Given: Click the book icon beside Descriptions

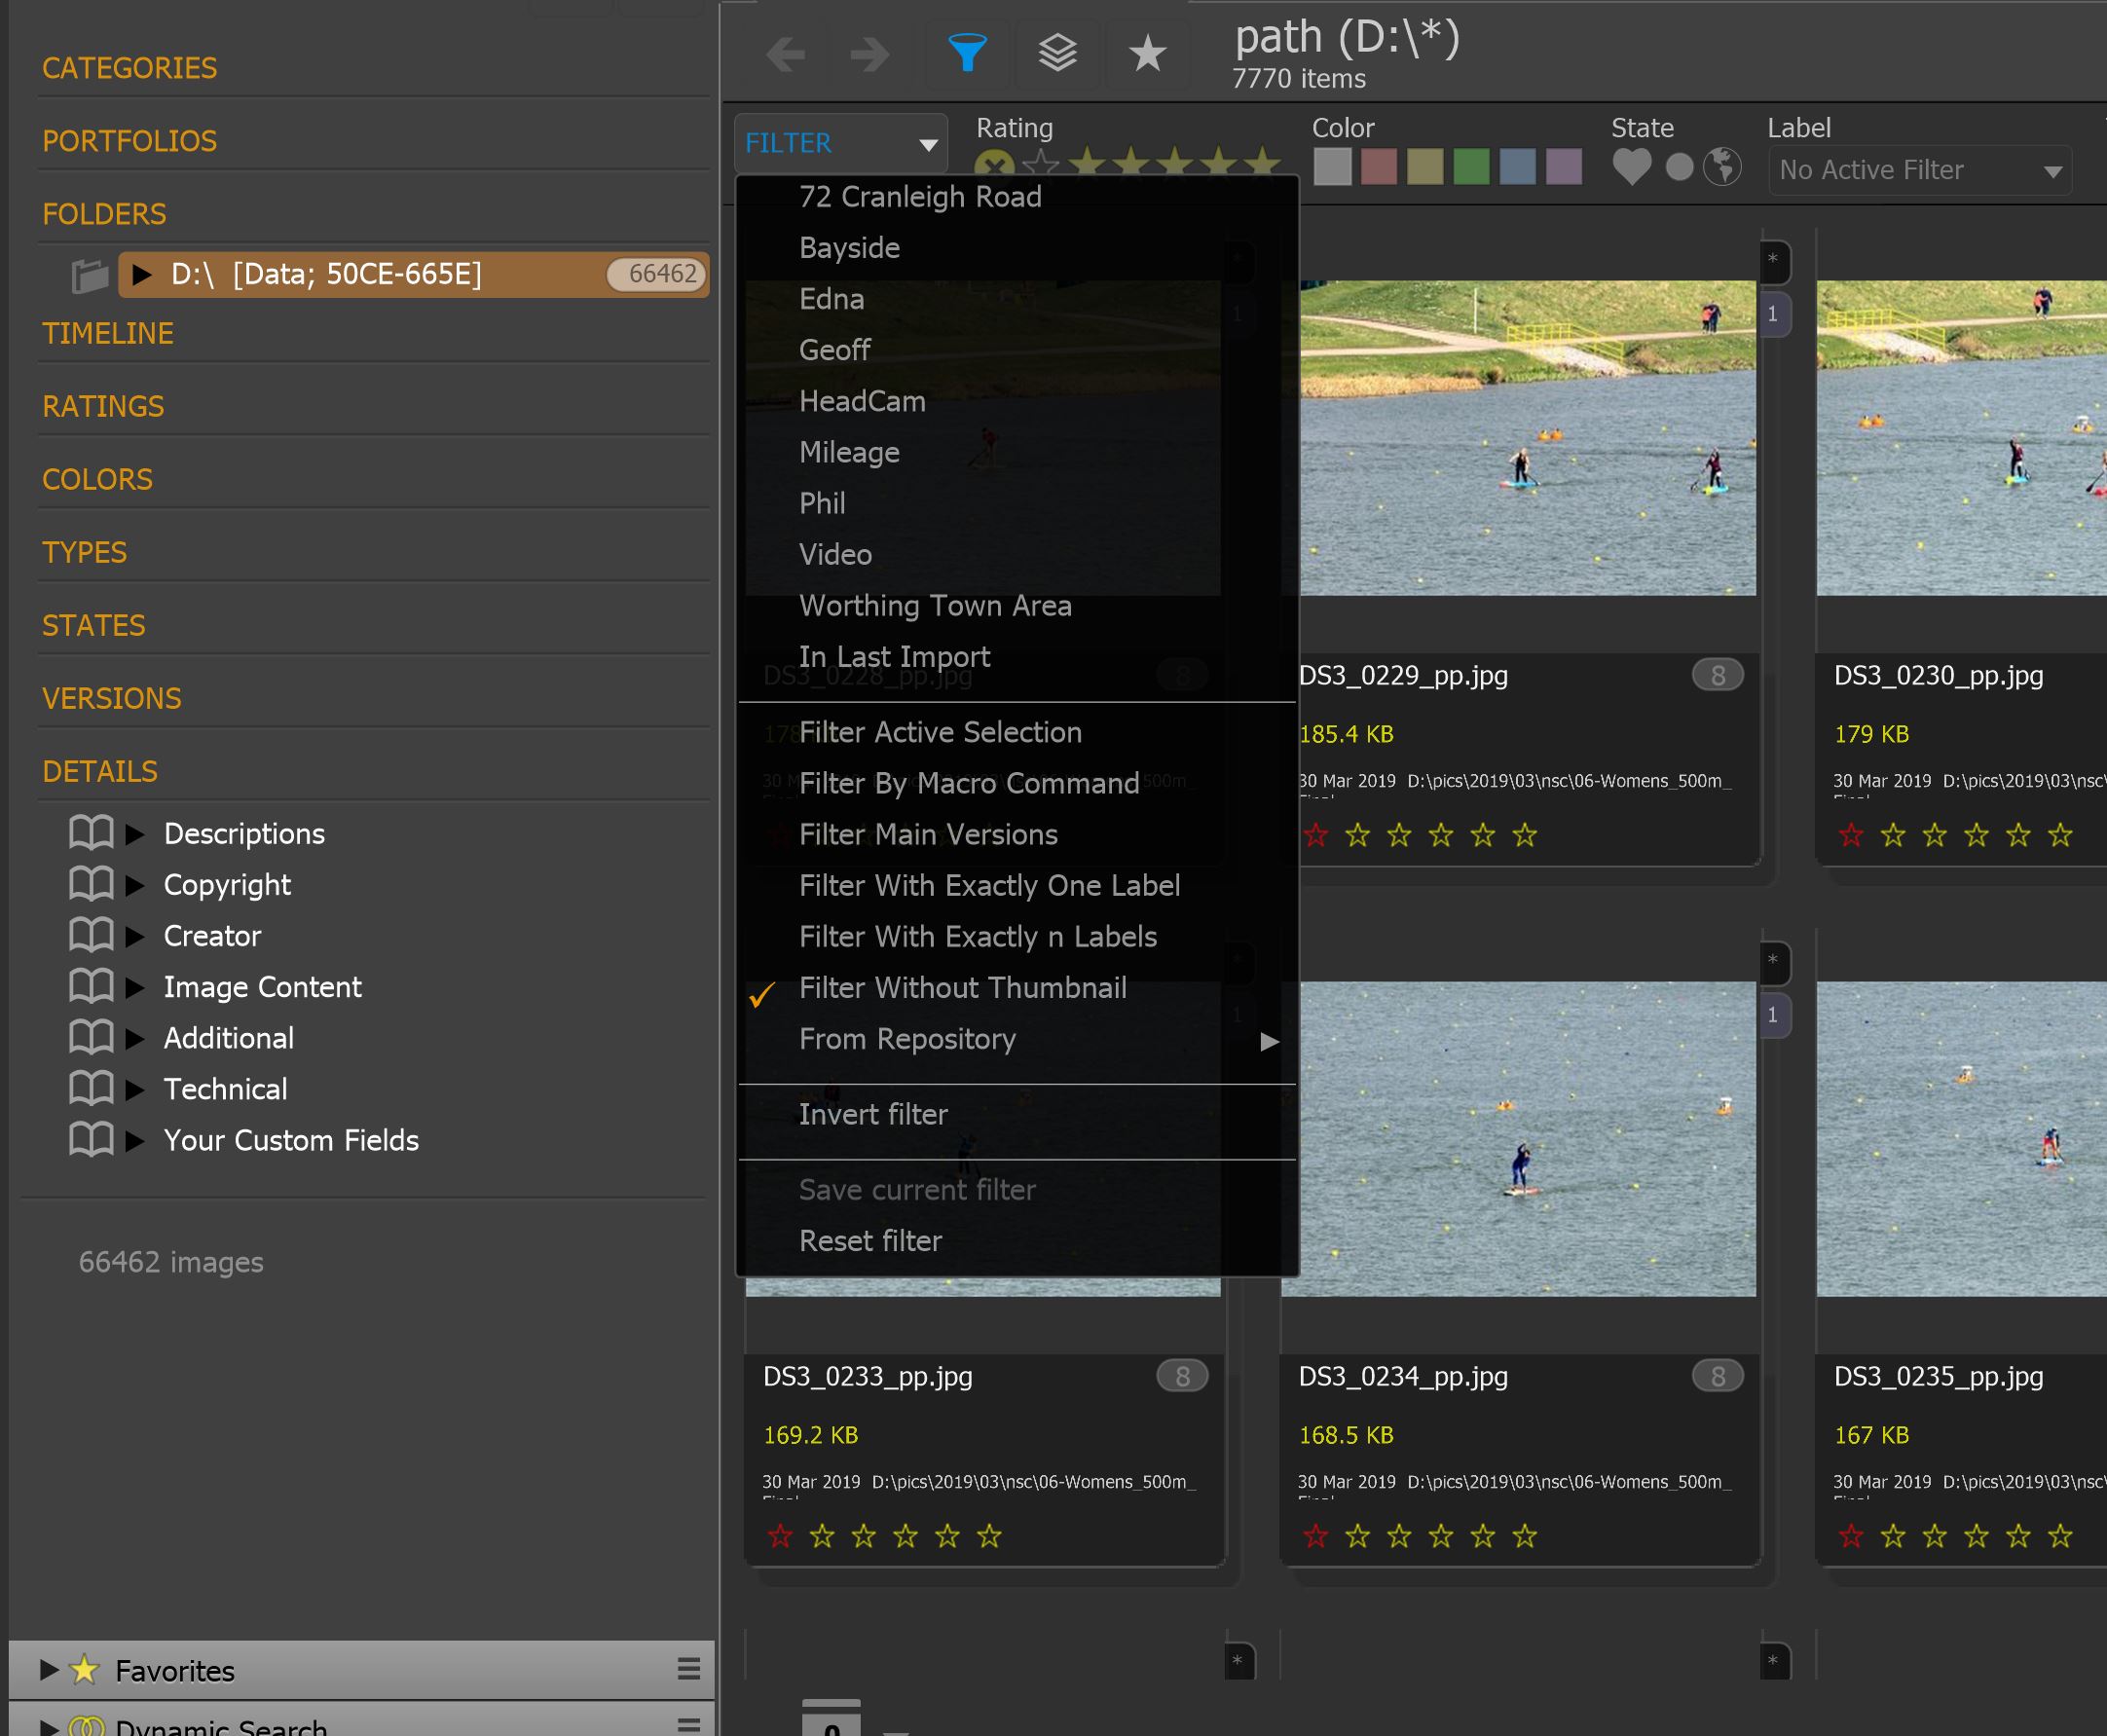Looking at the screenshot, I should [x=91, y=833].
